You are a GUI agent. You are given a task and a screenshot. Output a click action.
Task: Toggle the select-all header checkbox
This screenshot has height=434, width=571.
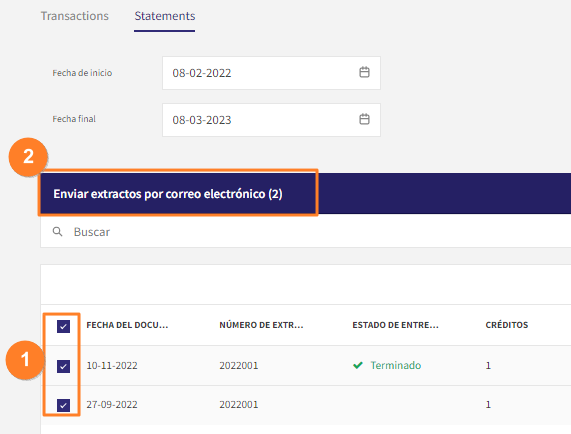click(x=63, y=326)
